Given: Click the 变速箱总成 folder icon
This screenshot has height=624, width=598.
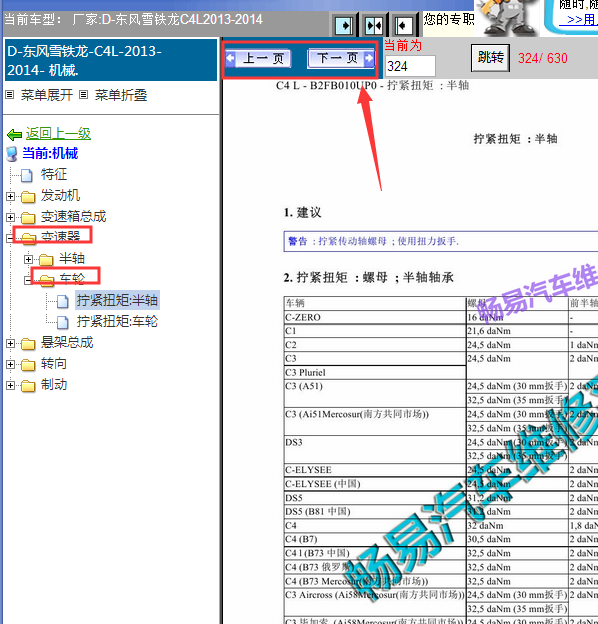Looking at the screenshot, I should pos(28,218).
